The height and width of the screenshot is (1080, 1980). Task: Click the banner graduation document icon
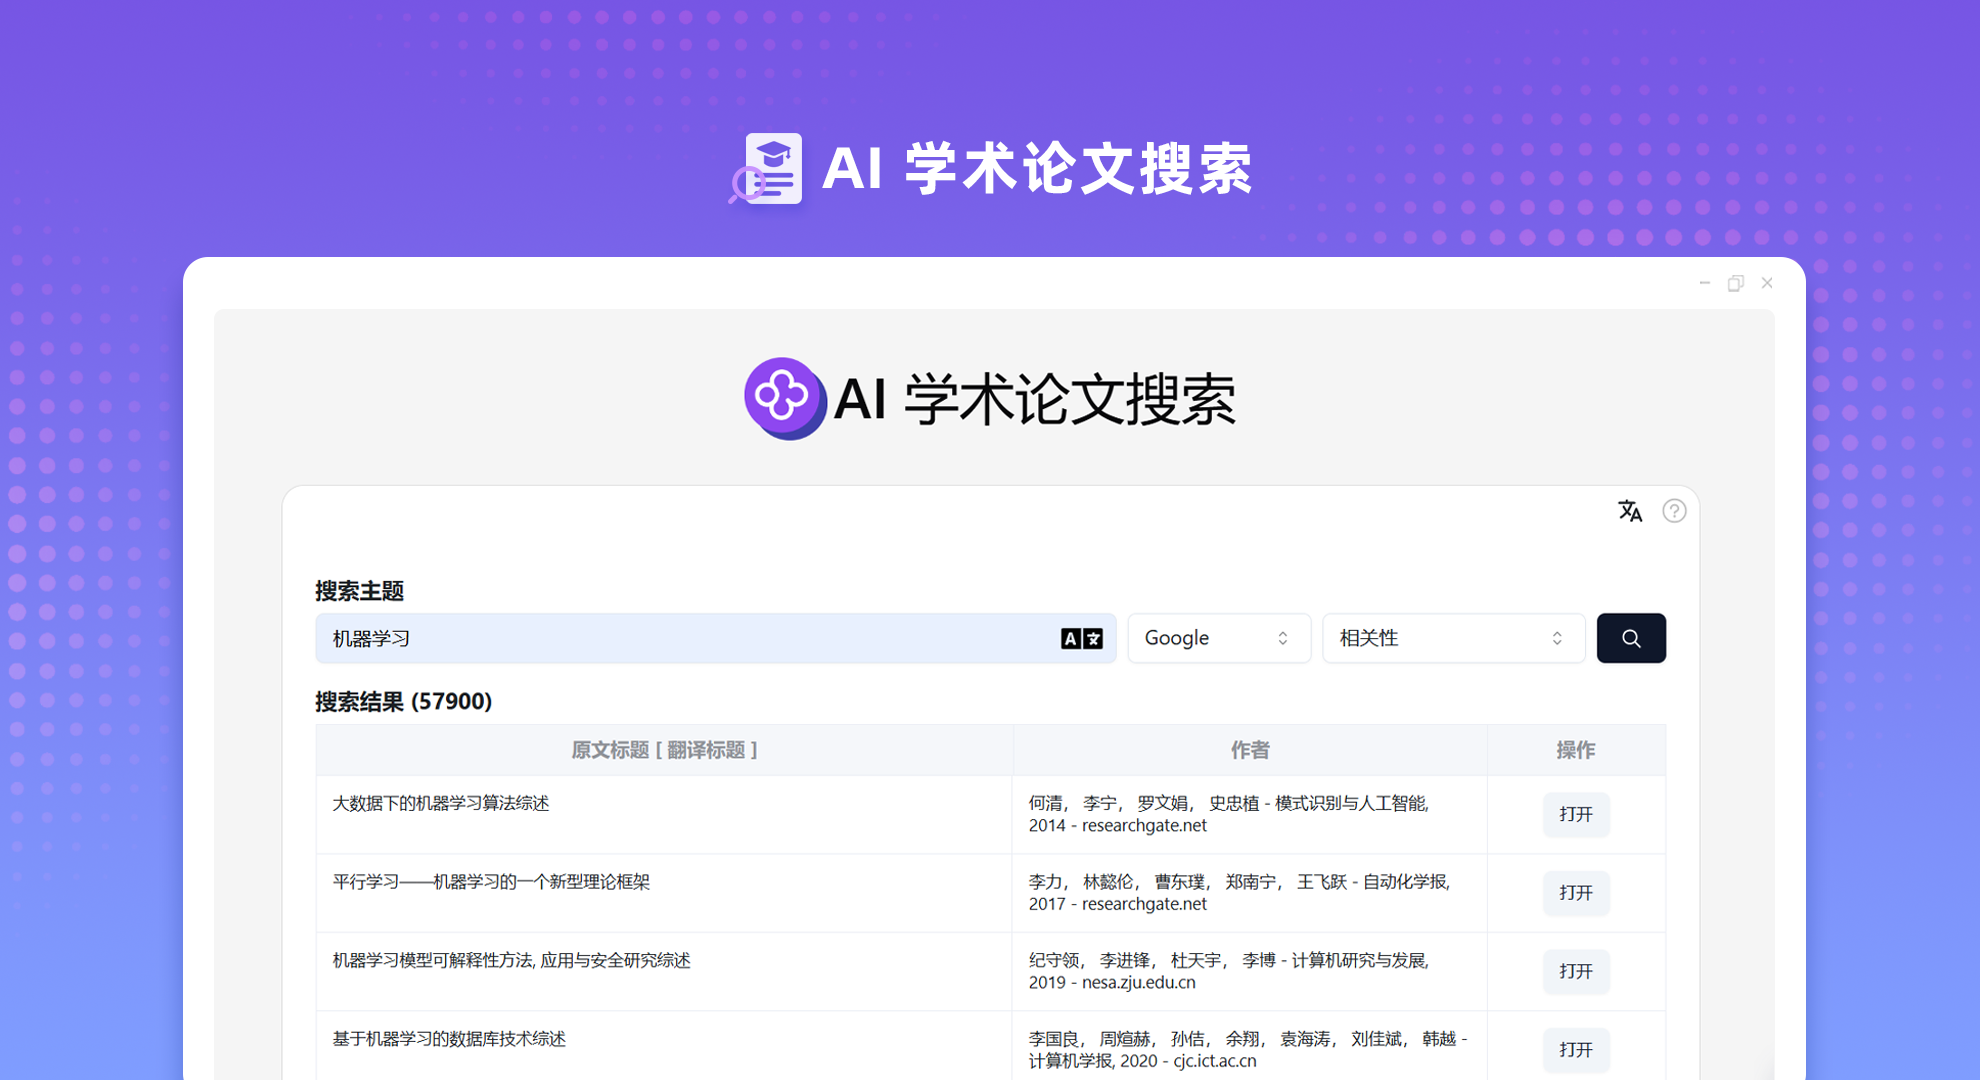click(766, 168)
